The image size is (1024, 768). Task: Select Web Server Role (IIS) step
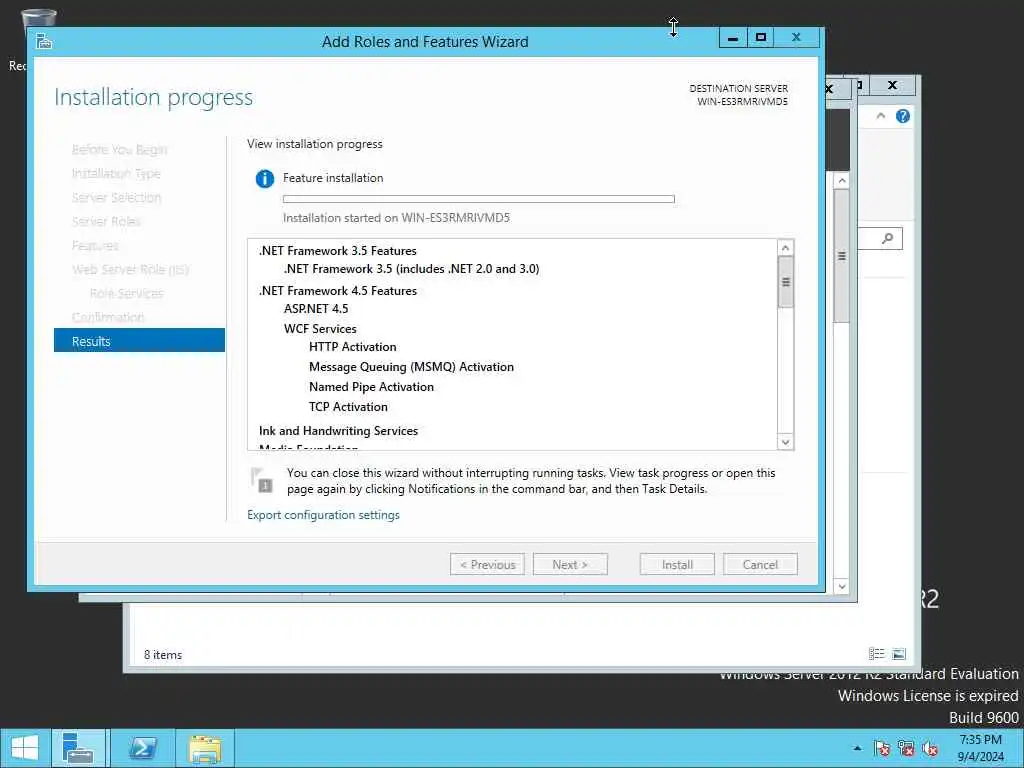(x=130, y=269)
